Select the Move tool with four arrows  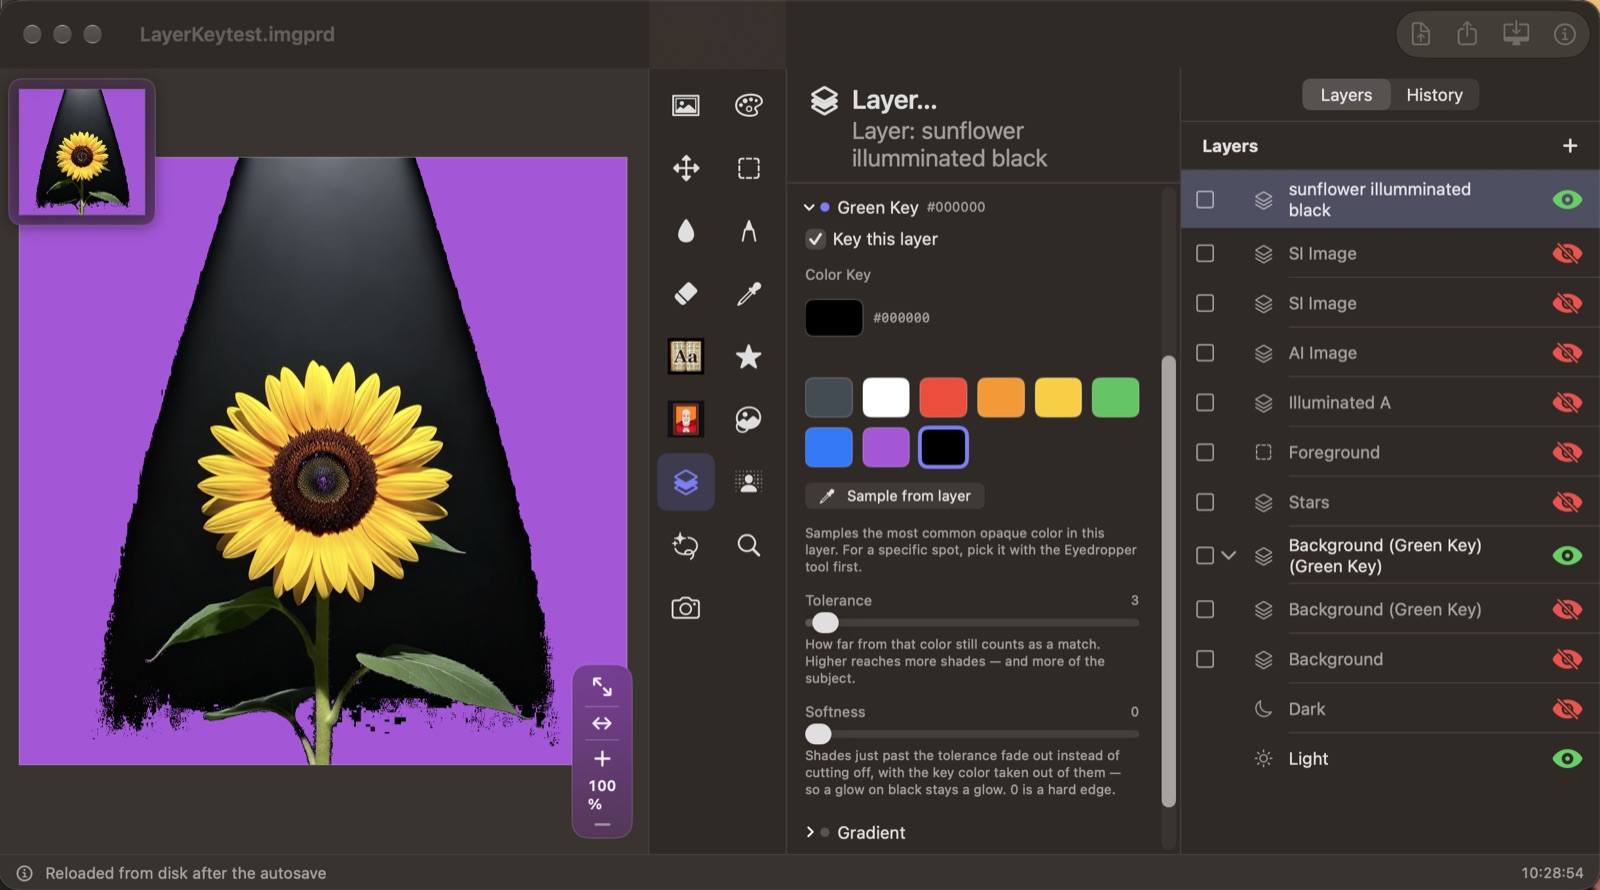point(685,168)
